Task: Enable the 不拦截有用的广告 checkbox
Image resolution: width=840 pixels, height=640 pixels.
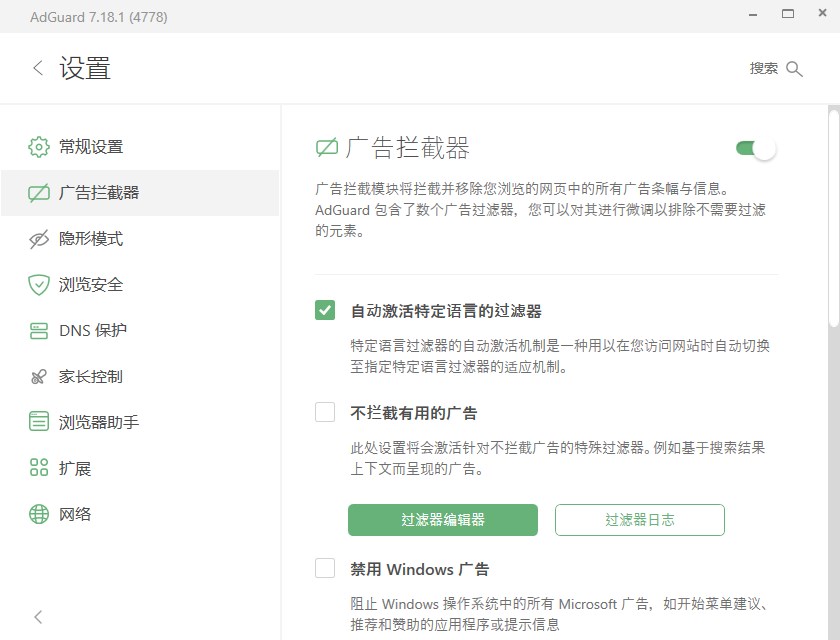Action: click(x=325, y=412)
